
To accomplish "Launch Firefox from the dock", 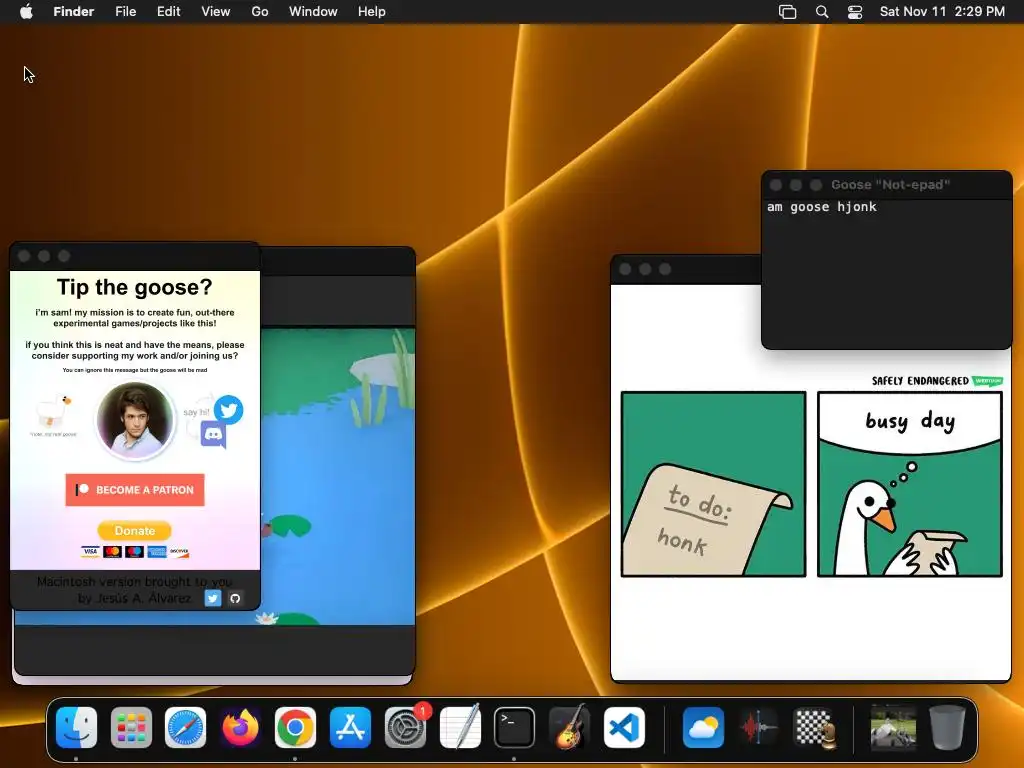I will click(x=240, y=727).
